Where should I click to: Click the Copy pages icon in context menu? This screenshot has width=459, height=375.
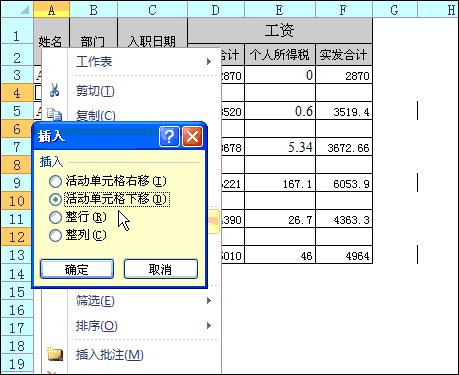tap(54, 115)
